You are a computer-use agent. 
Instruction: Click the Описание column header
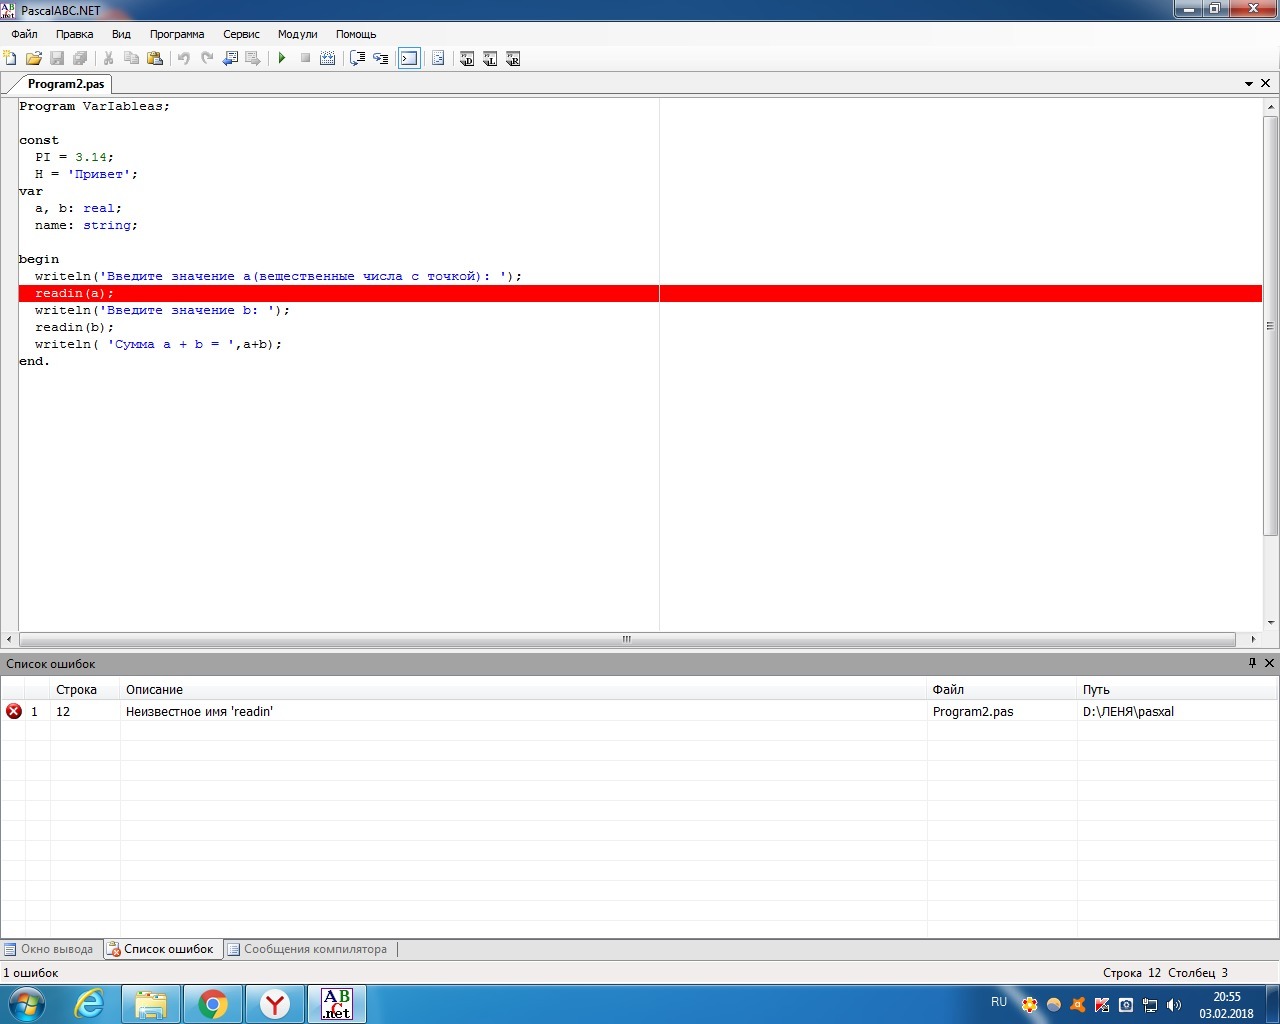pos(154,690)
